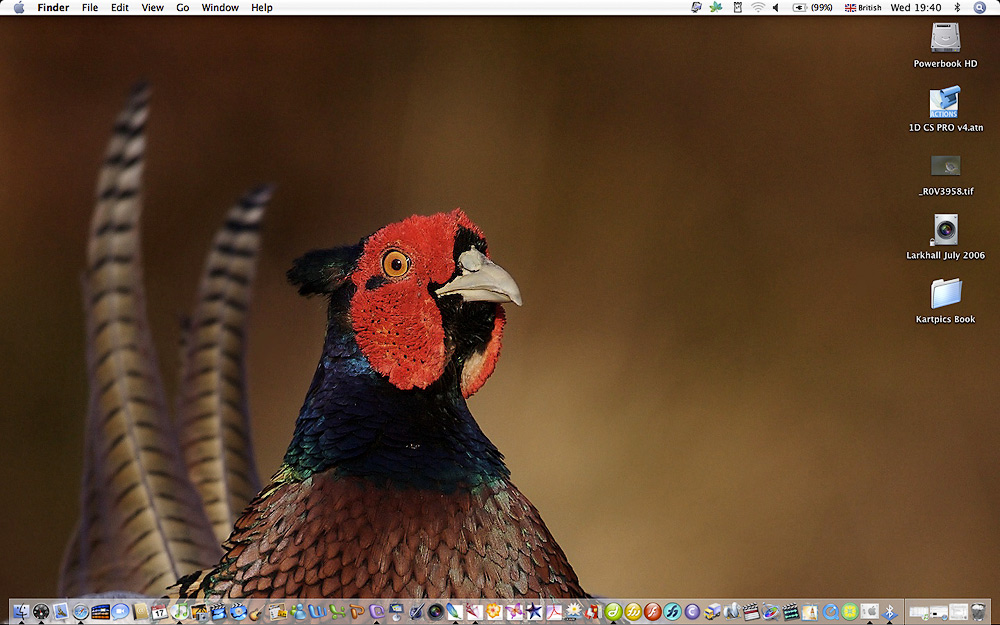Open the Bluetooth menu bar item
1000x625 pixels.
957,8
